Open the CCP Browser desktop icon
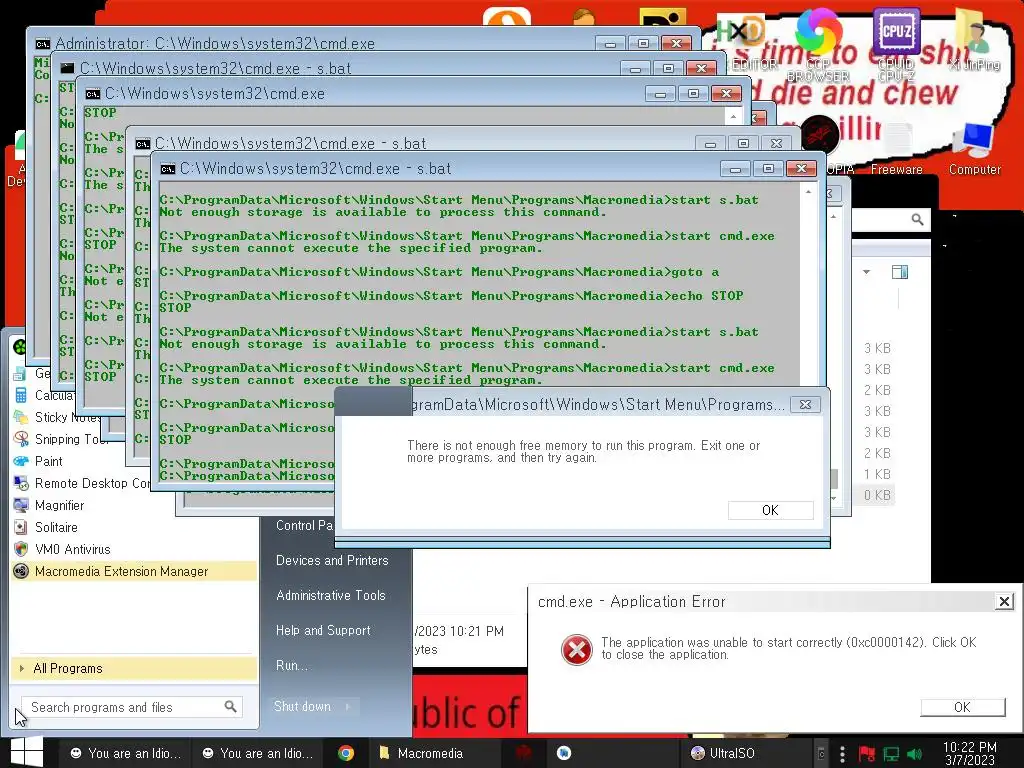 (818, 44)
